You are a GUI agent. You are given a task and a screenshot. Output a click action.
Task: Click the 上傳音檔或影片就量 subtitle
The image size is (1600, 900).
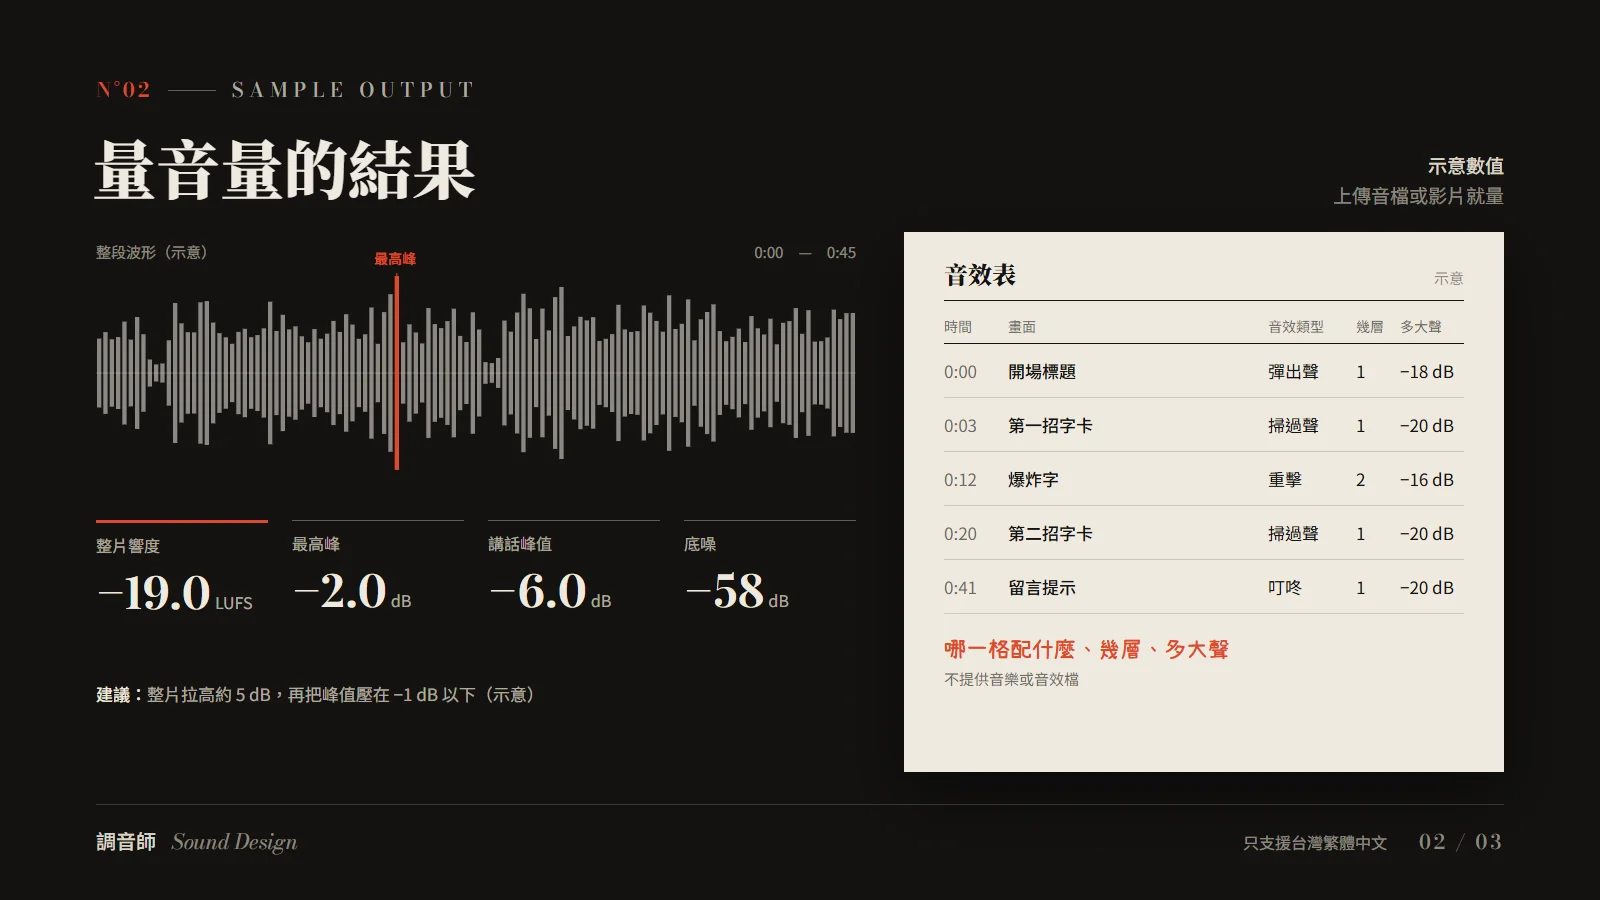(x=1418, y=196)
